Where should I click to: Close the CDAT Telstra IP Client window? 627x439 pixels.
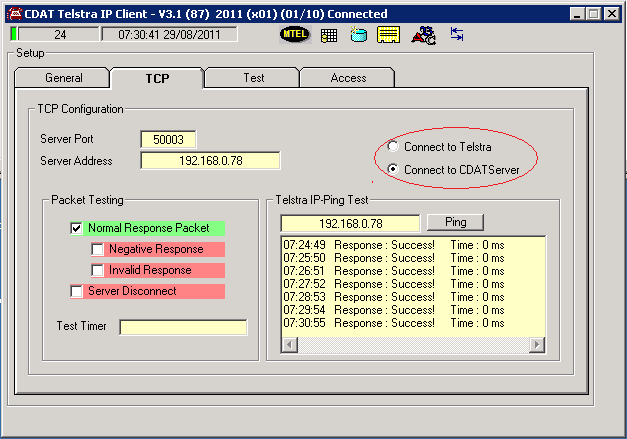click(x=612, y=14)
